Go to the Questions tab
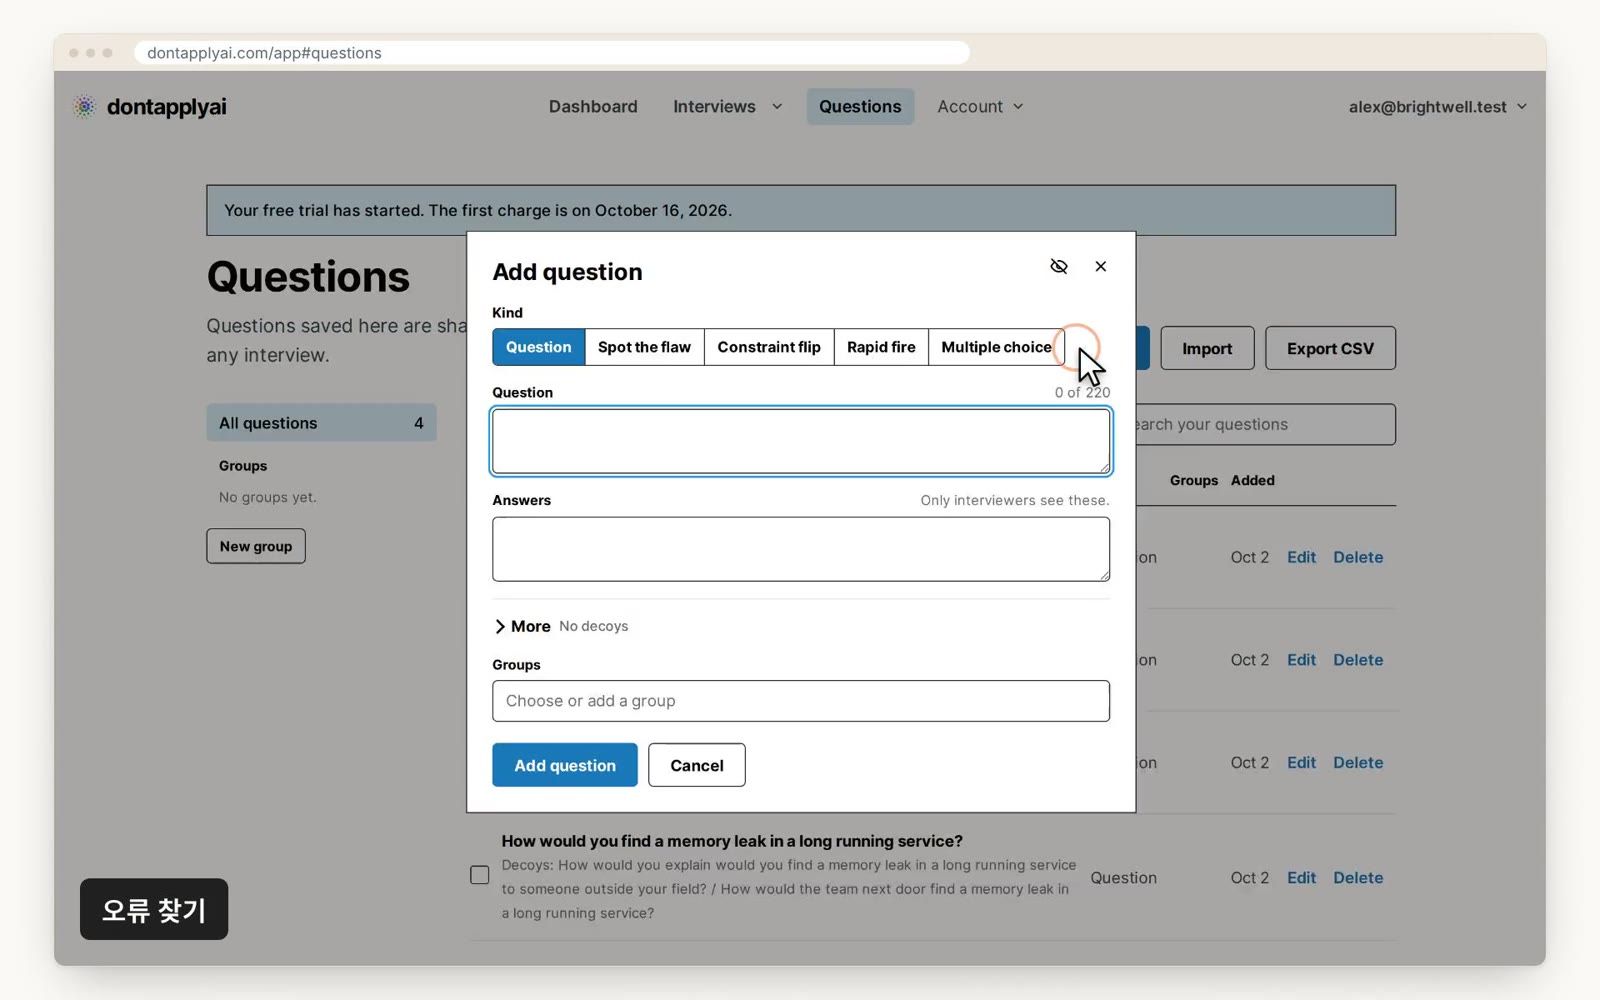The height and width of the screenshot is (1000, 1600). [x=860, y=107]
